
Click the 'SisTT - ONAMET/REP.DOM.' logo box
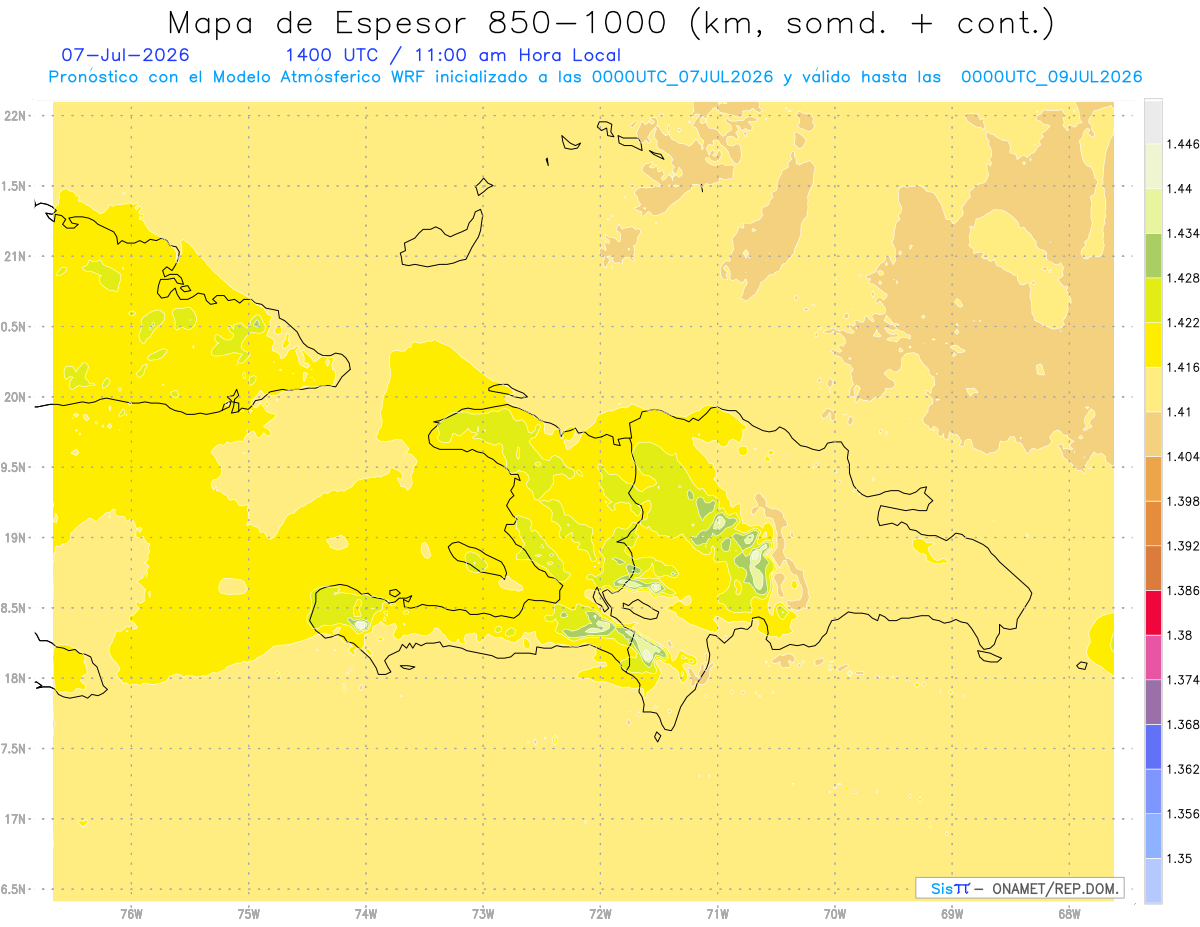click(x=1020, y=888)
